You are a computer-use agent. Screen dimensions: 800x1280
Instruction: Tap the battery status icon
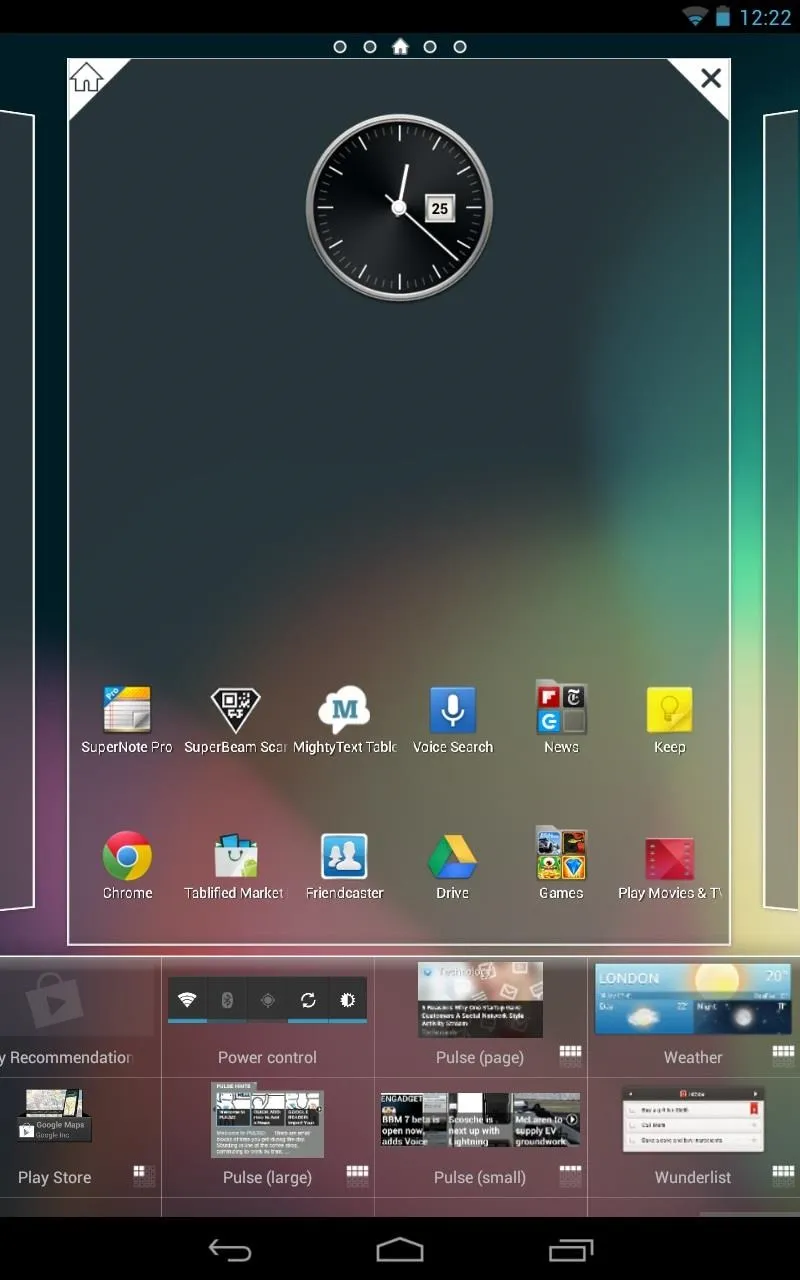[723, 17]
